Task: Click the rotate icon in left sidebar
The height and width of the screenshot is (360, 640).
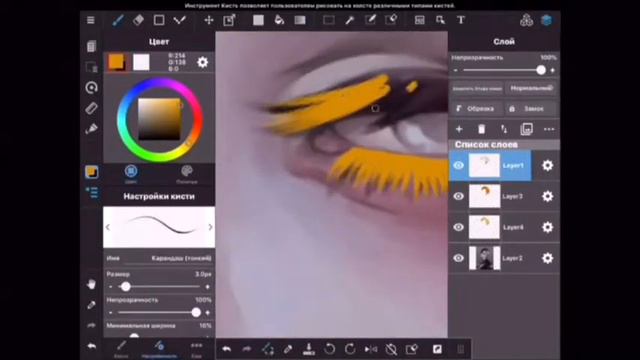Action: (91, 87)
